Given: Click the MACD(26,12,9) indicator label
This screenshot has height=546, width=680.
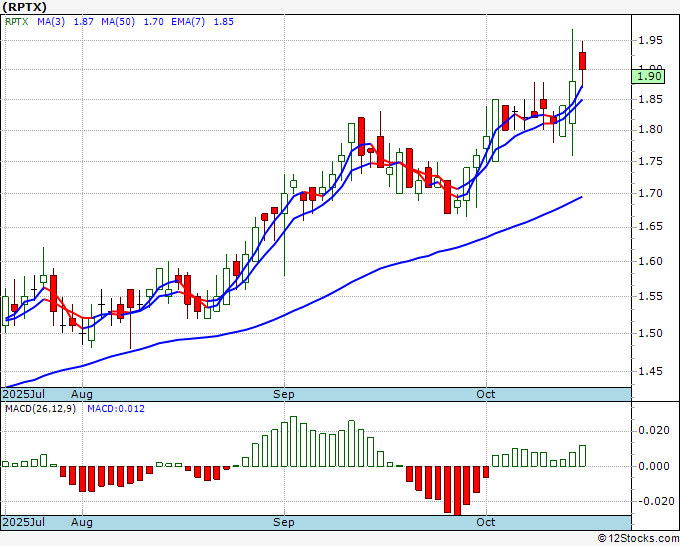Looking at the screenshot, I should [x=40, y=409].
